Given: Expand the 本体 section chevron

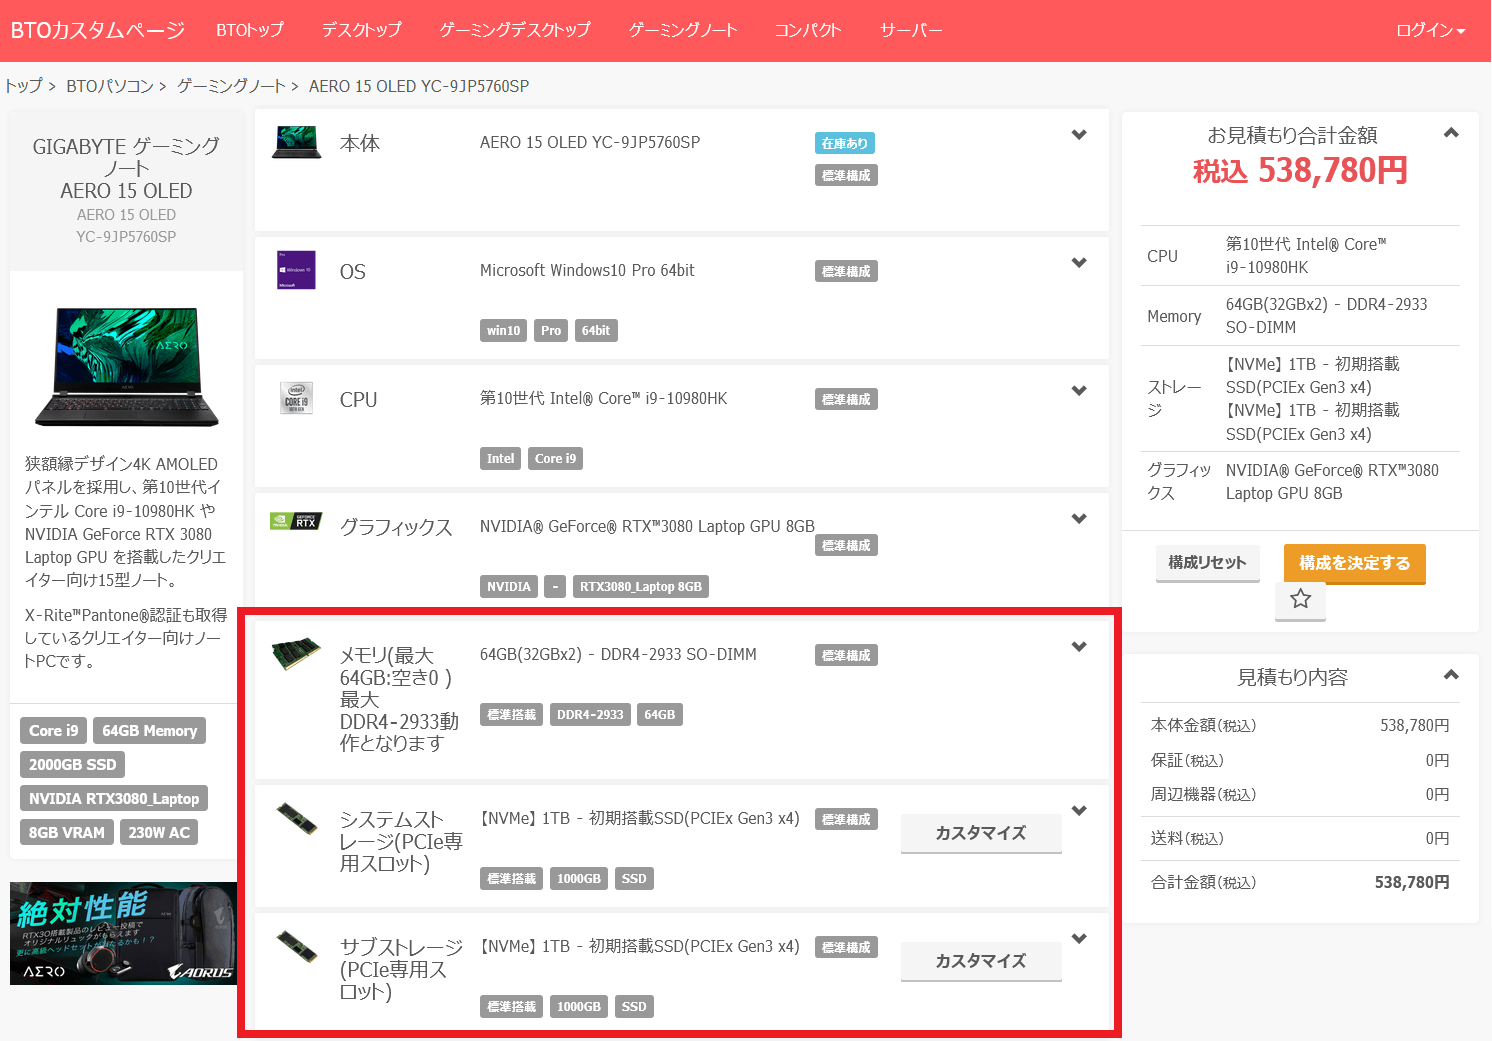Looking at the screenshot, I should coord(1079,135).
